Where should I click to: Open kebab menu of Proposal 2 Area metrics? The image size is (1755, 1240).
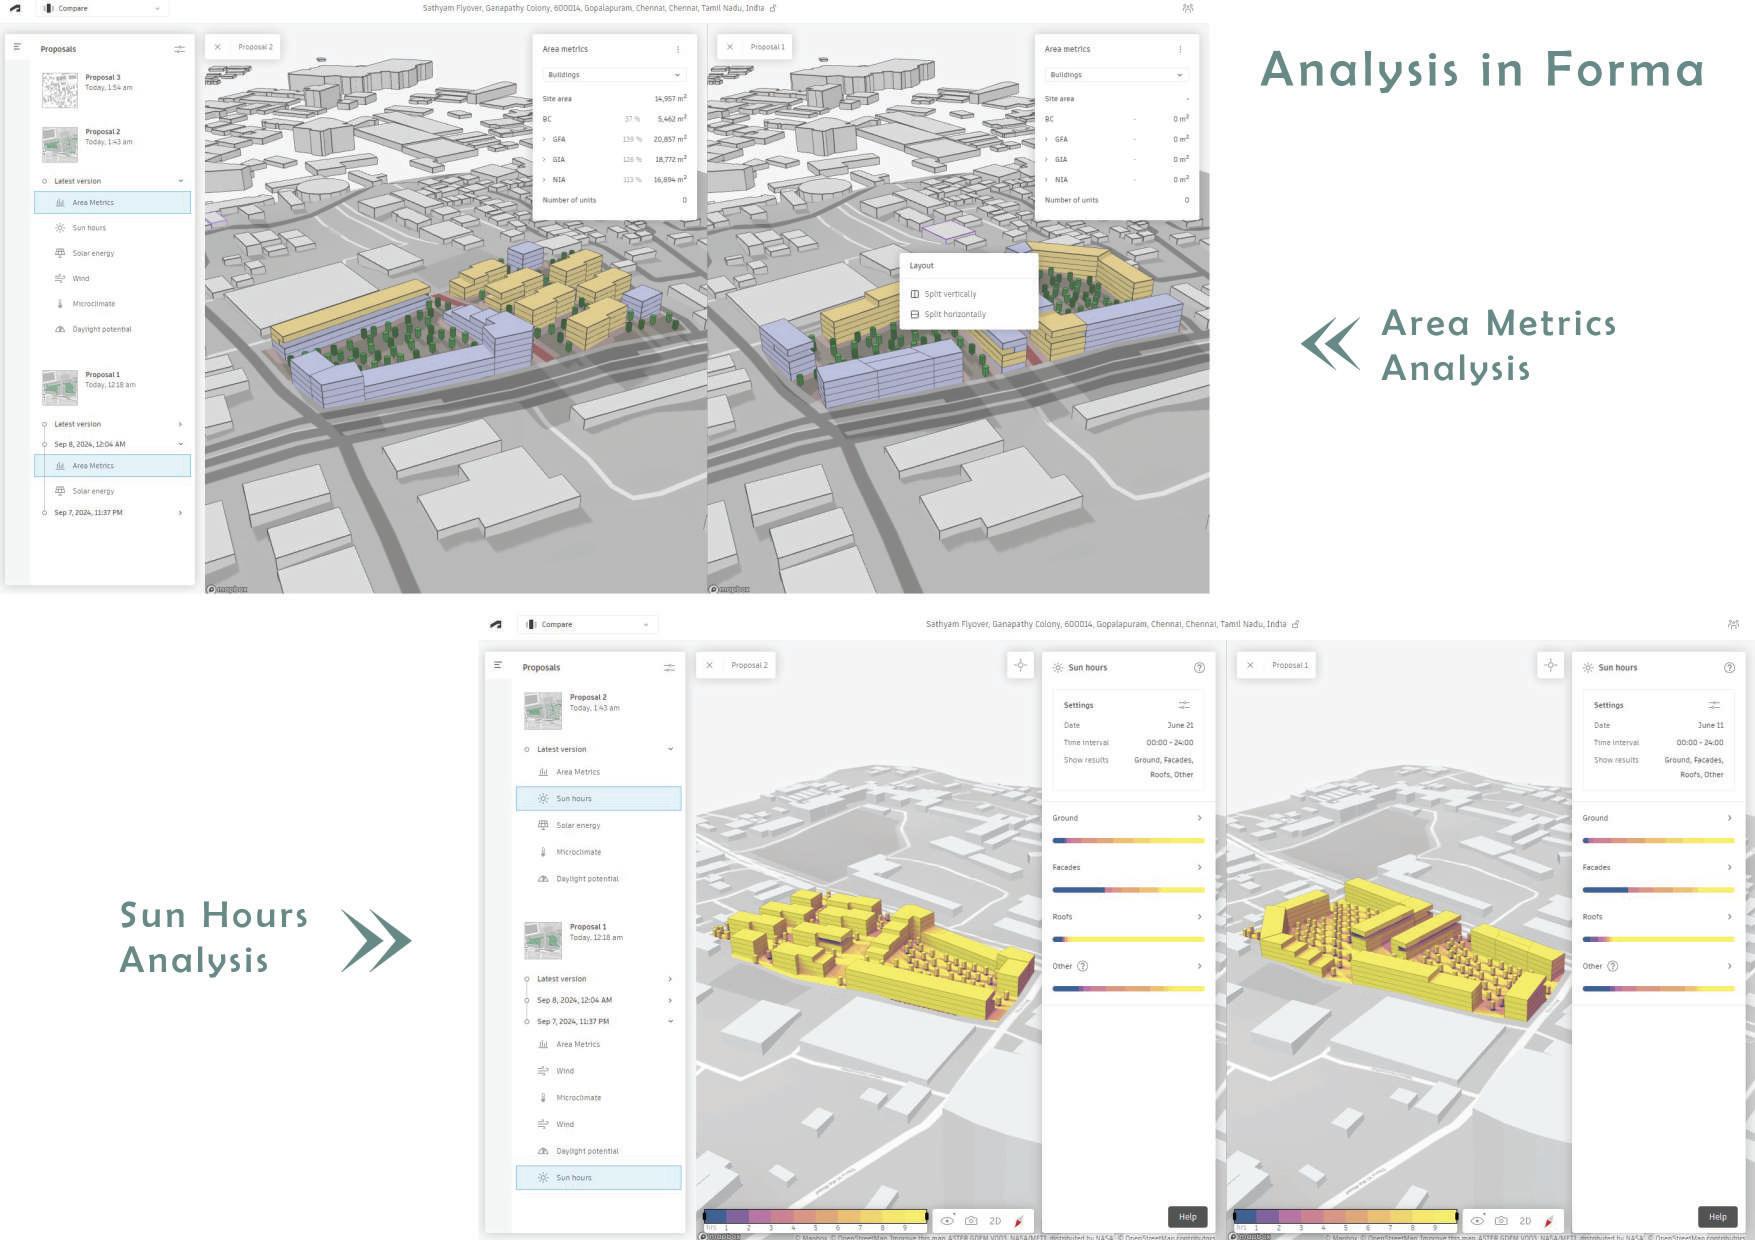click(x=678, y=49)
